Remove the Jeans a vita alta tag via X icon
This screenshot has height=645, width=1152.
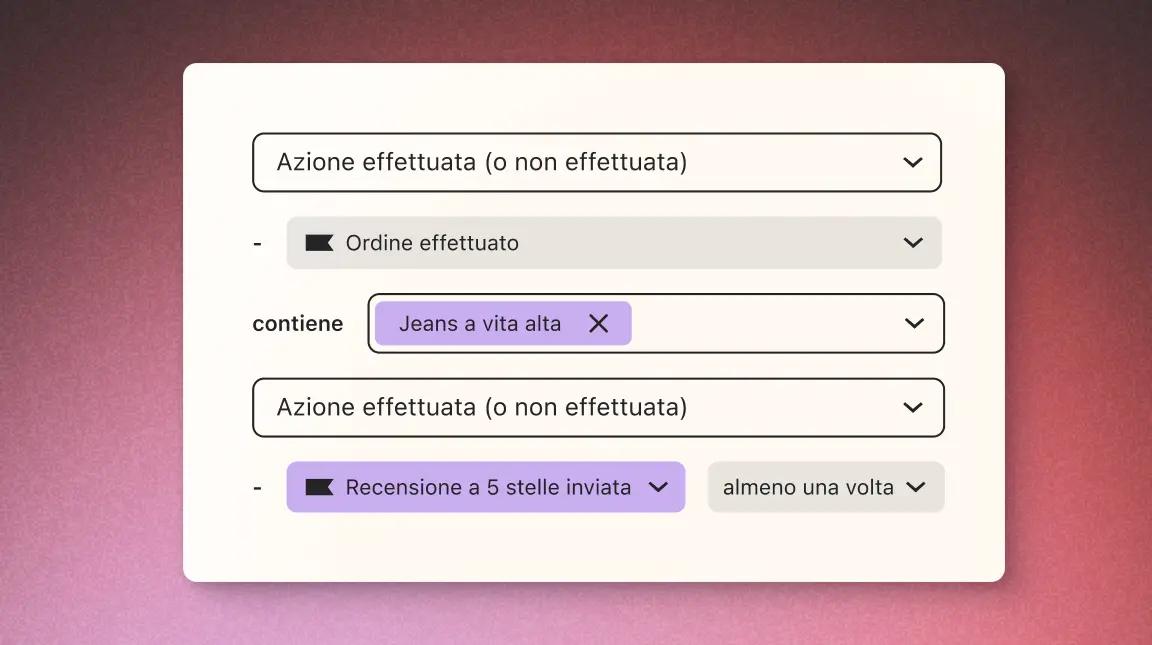pyautogui.click(x=598, y=323)
